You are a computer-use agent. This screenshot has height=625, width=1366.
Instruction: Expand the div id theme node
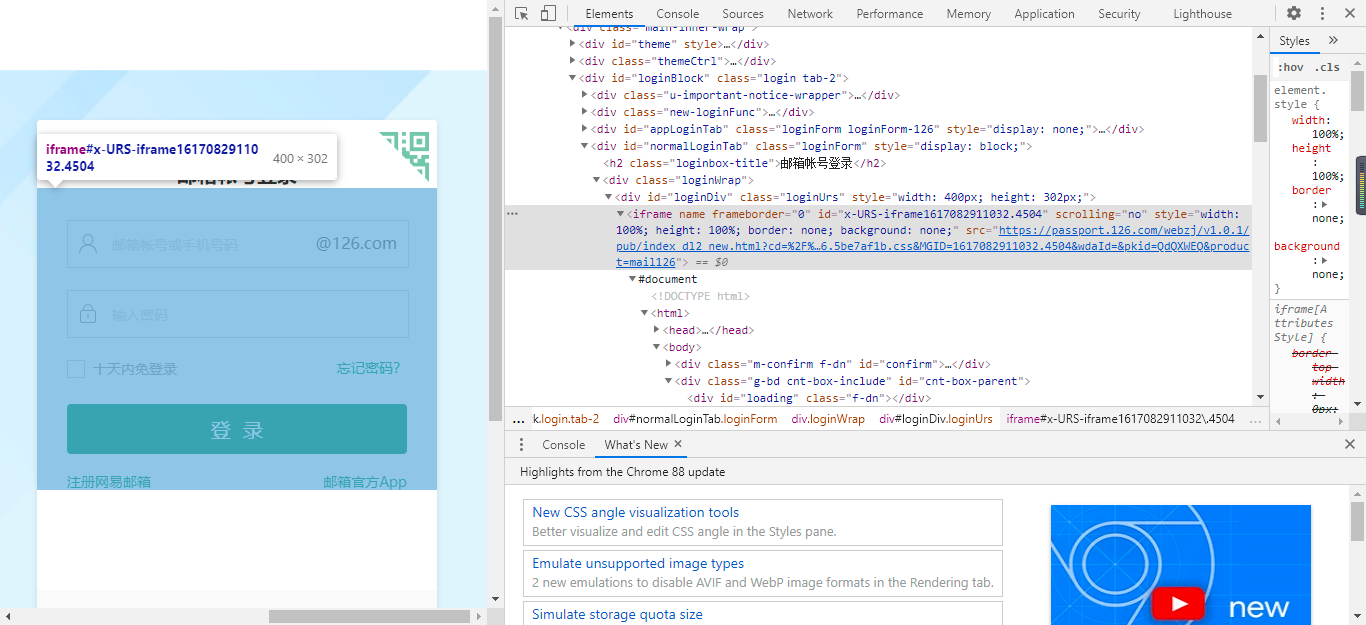(573, 44)
